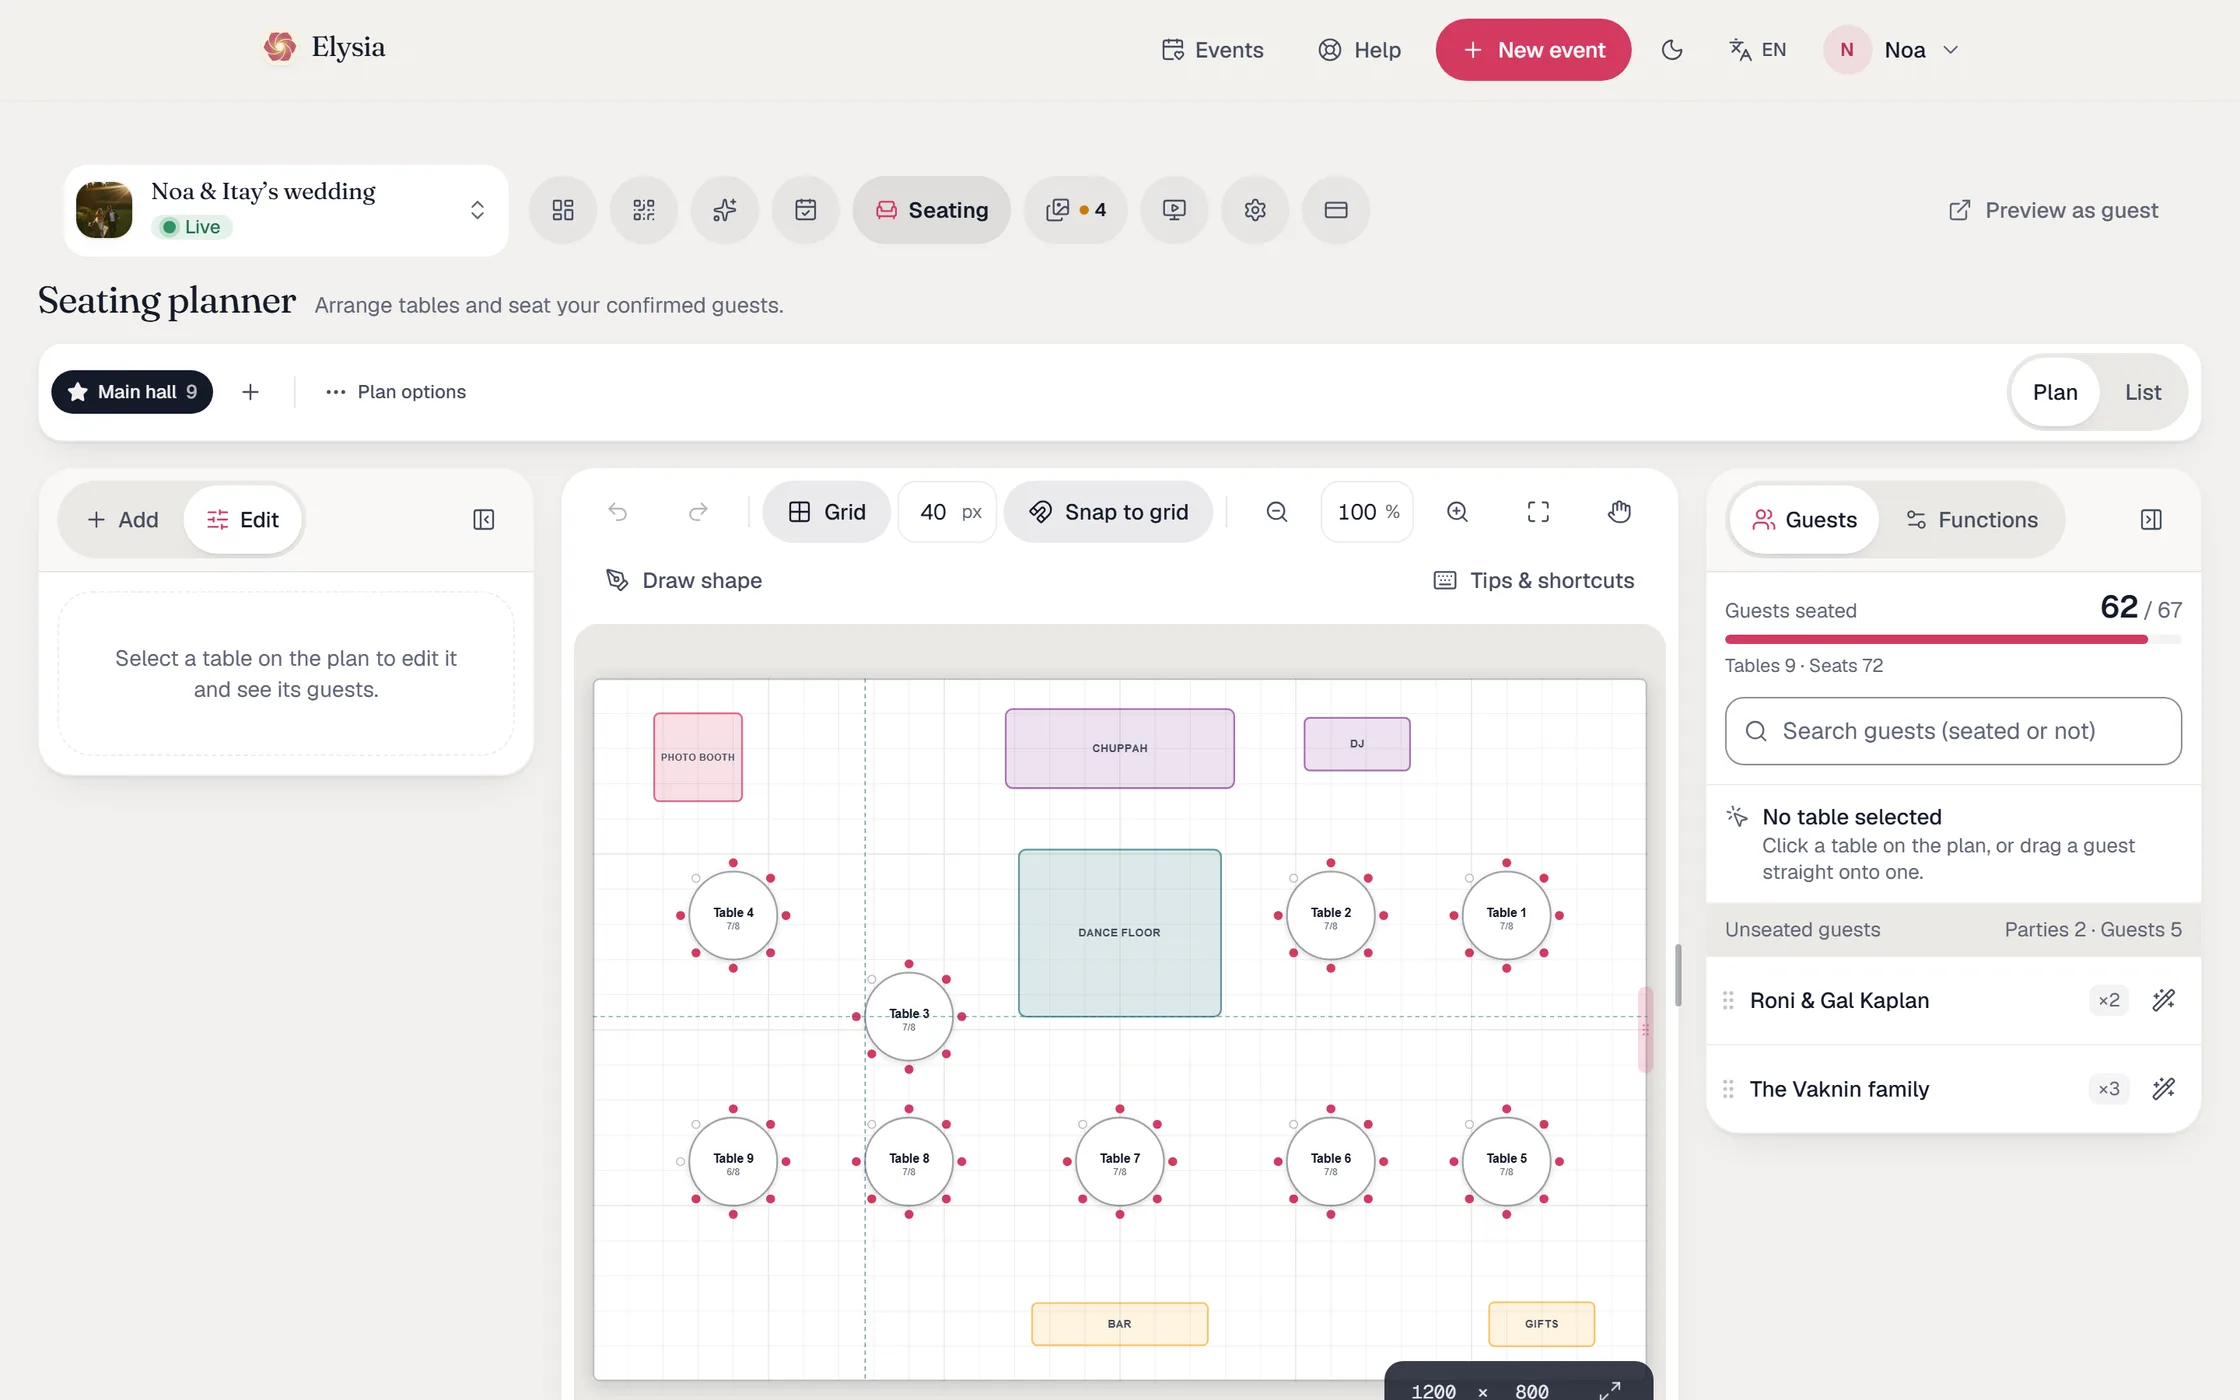Open the gallery tab showing 4
The height and width of the screenshot is (1400, 2240).
pyautogui.click(x=1076, y=210)
